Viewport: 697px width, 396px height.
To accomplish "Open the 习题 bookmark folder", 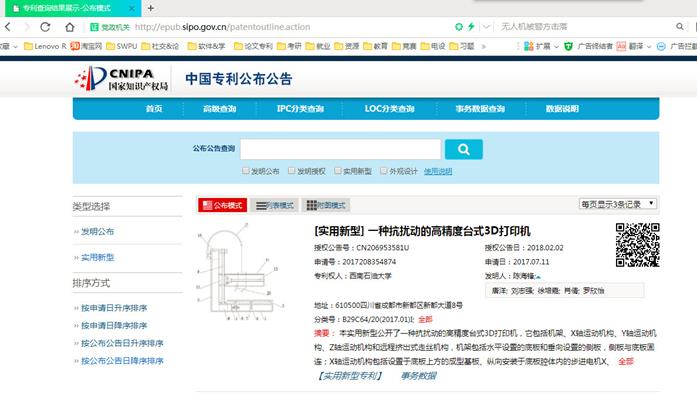I will coord(462,46).
